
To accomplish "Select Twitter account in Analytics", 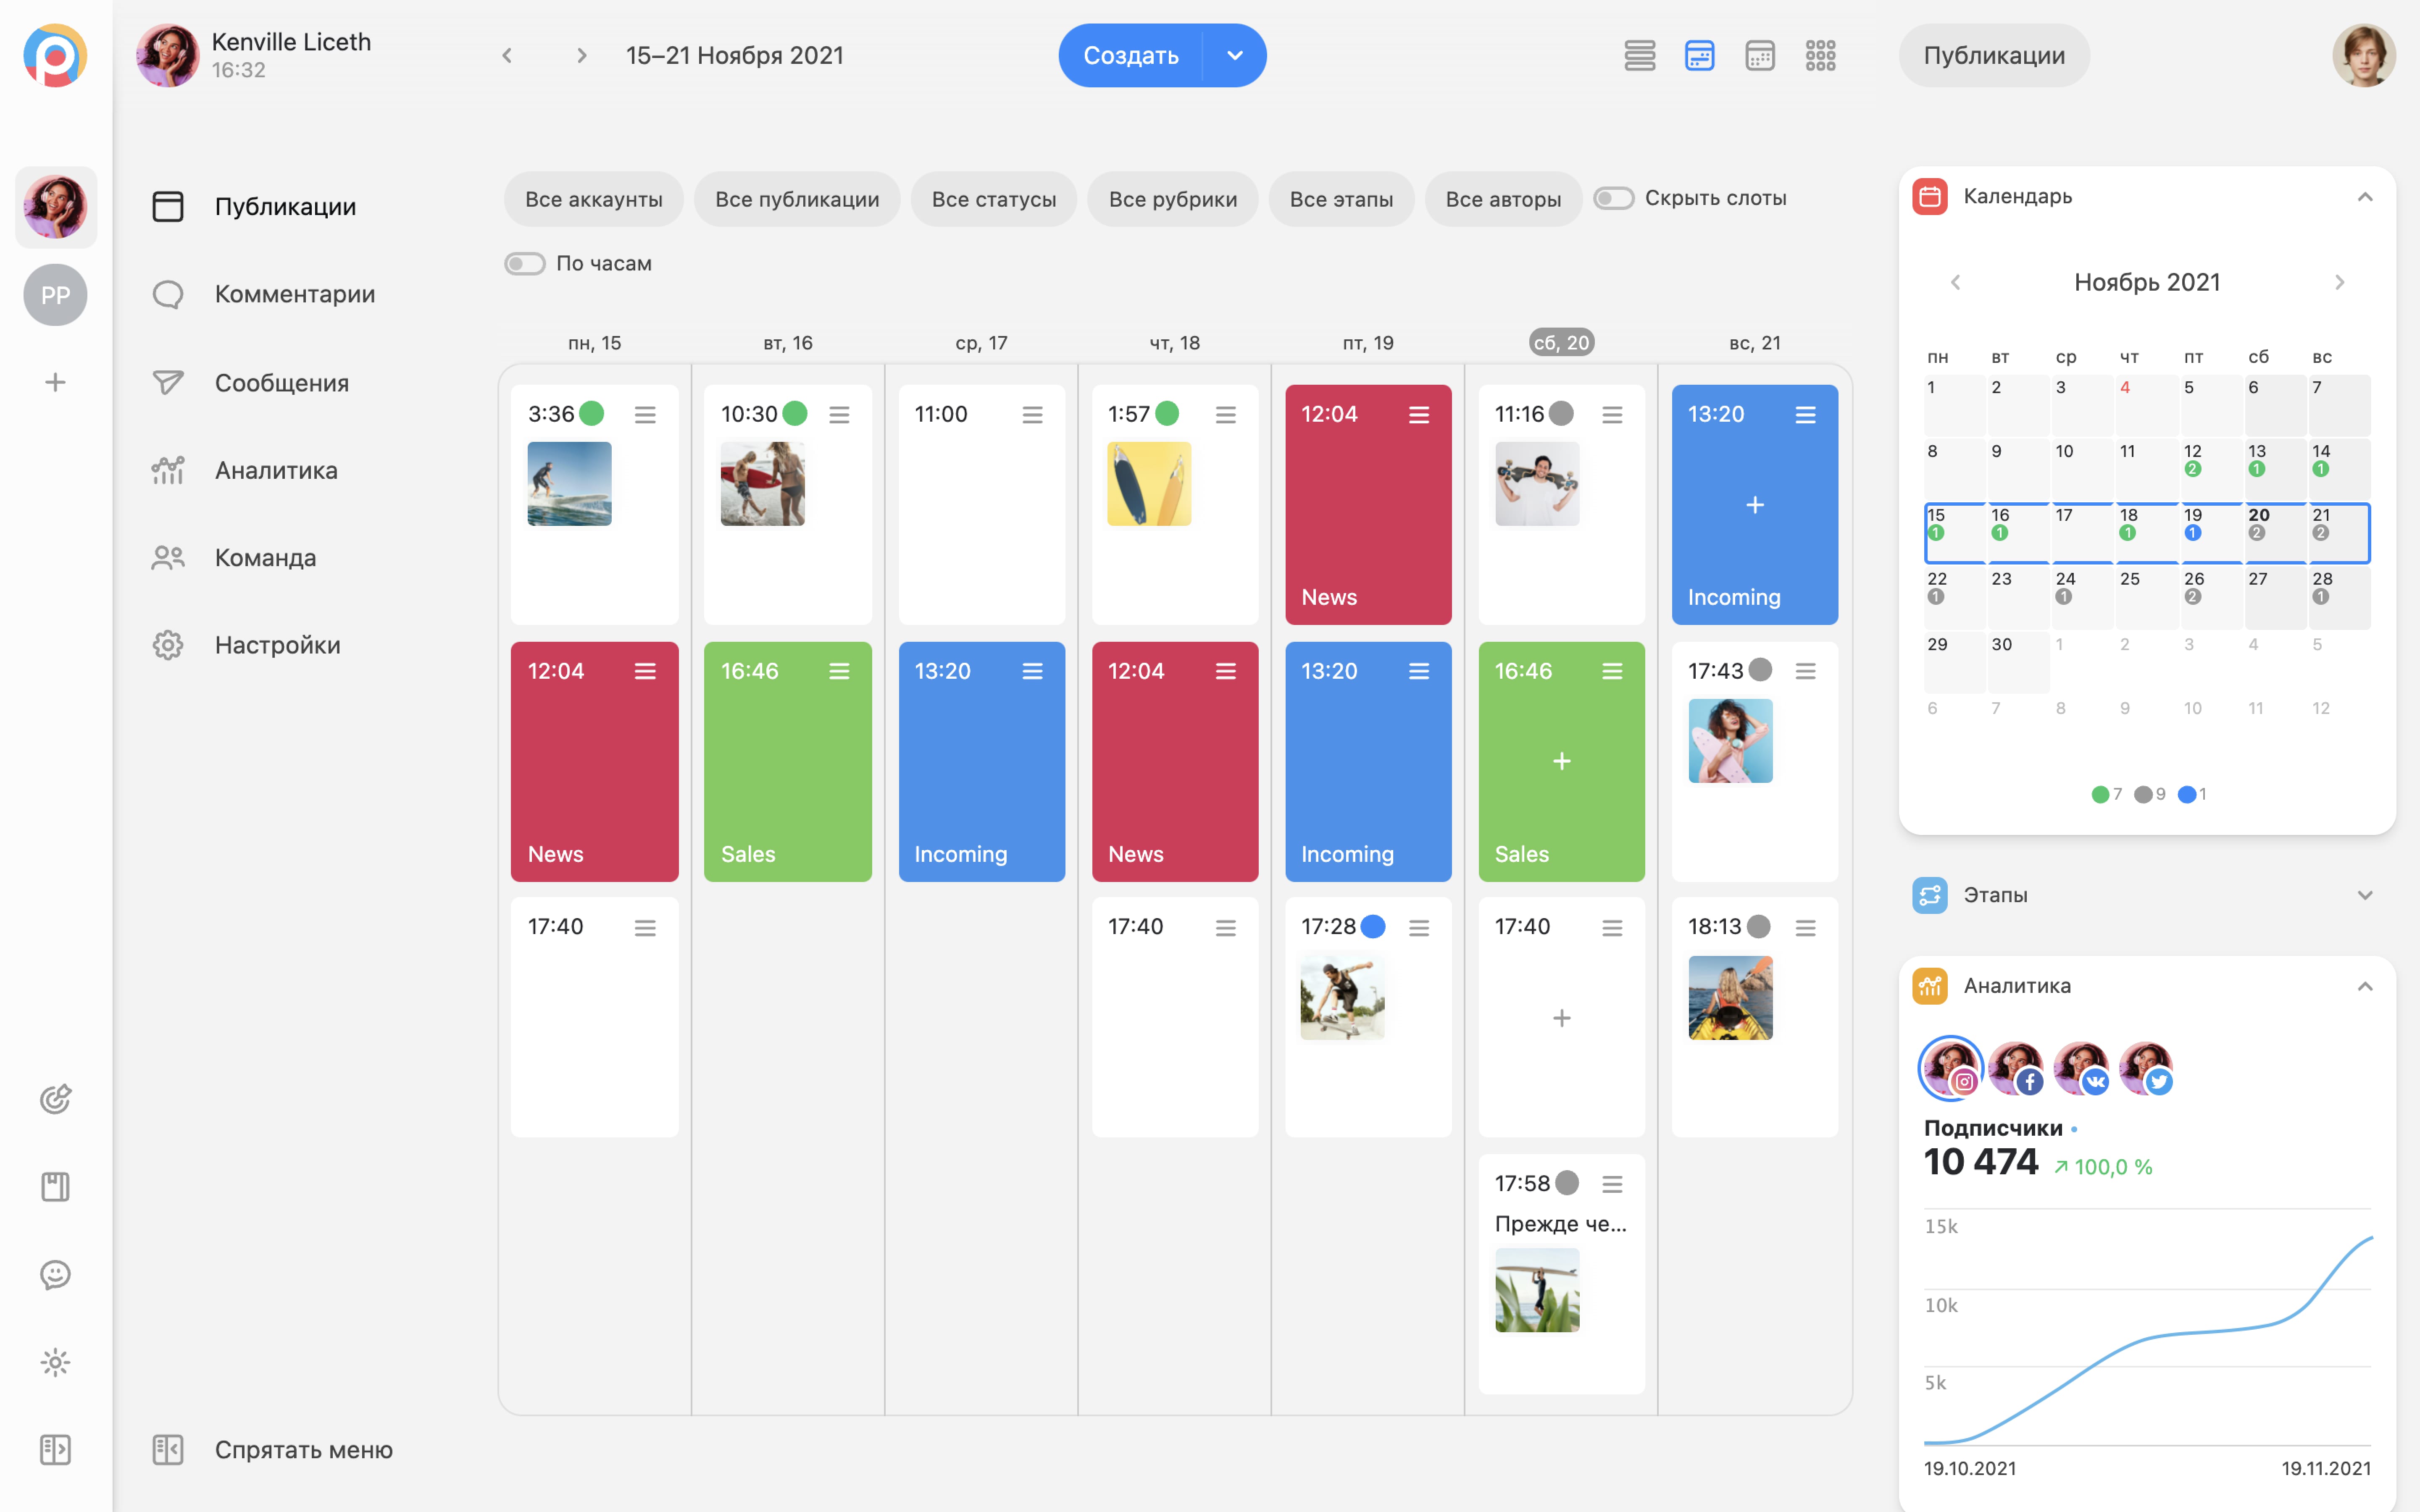I will (x=2146, y=1068).
